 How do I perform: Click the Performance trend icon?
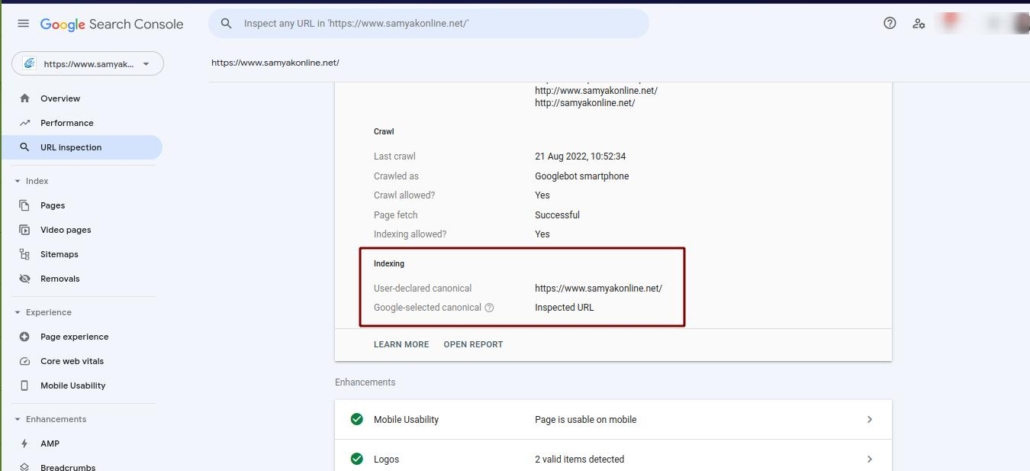pyautogui.click(x=25, y=123)
